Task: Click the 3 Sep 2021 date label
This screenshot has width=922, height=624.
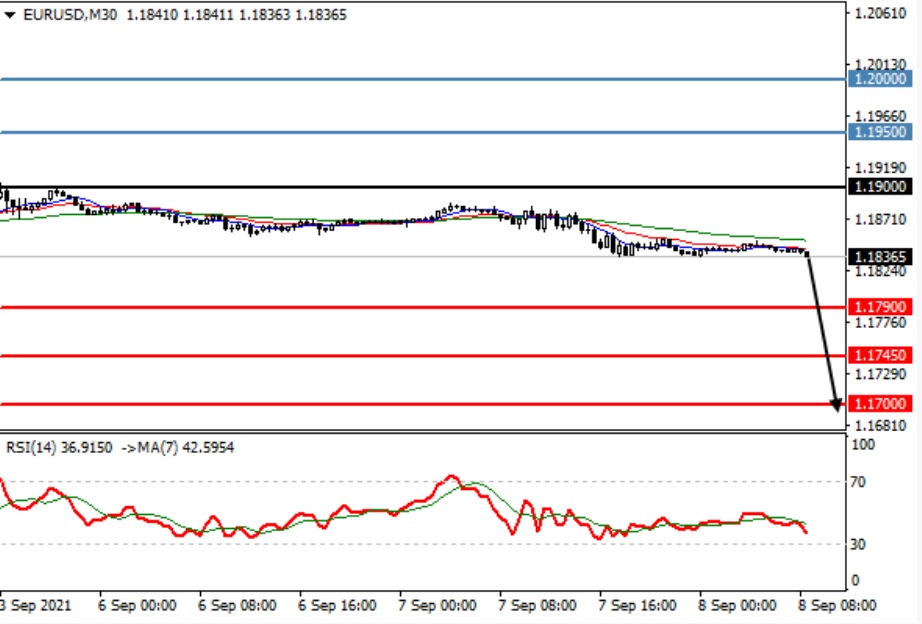Action: tap(35, 605)
